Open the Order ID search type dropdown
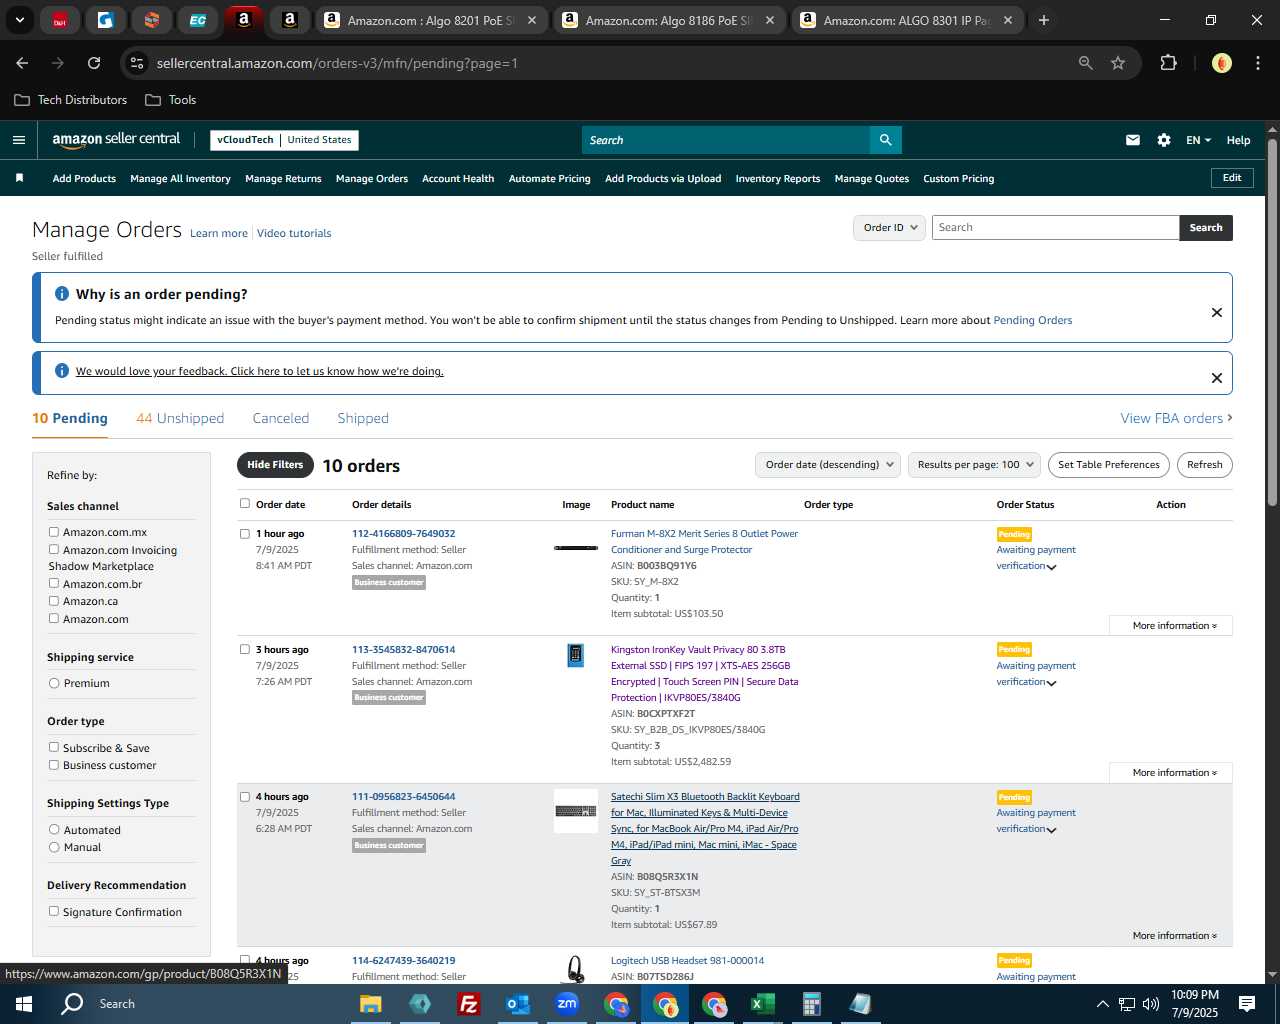Screen dimensions: 1280x1024 tap(889, 228)
